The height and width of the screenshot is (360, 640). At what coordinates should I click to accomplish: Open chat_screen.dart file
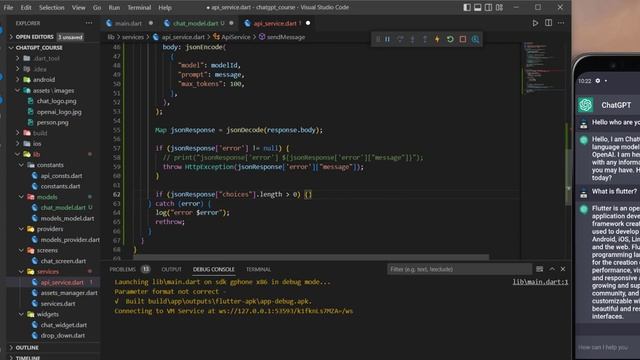[x=63, y=261]
